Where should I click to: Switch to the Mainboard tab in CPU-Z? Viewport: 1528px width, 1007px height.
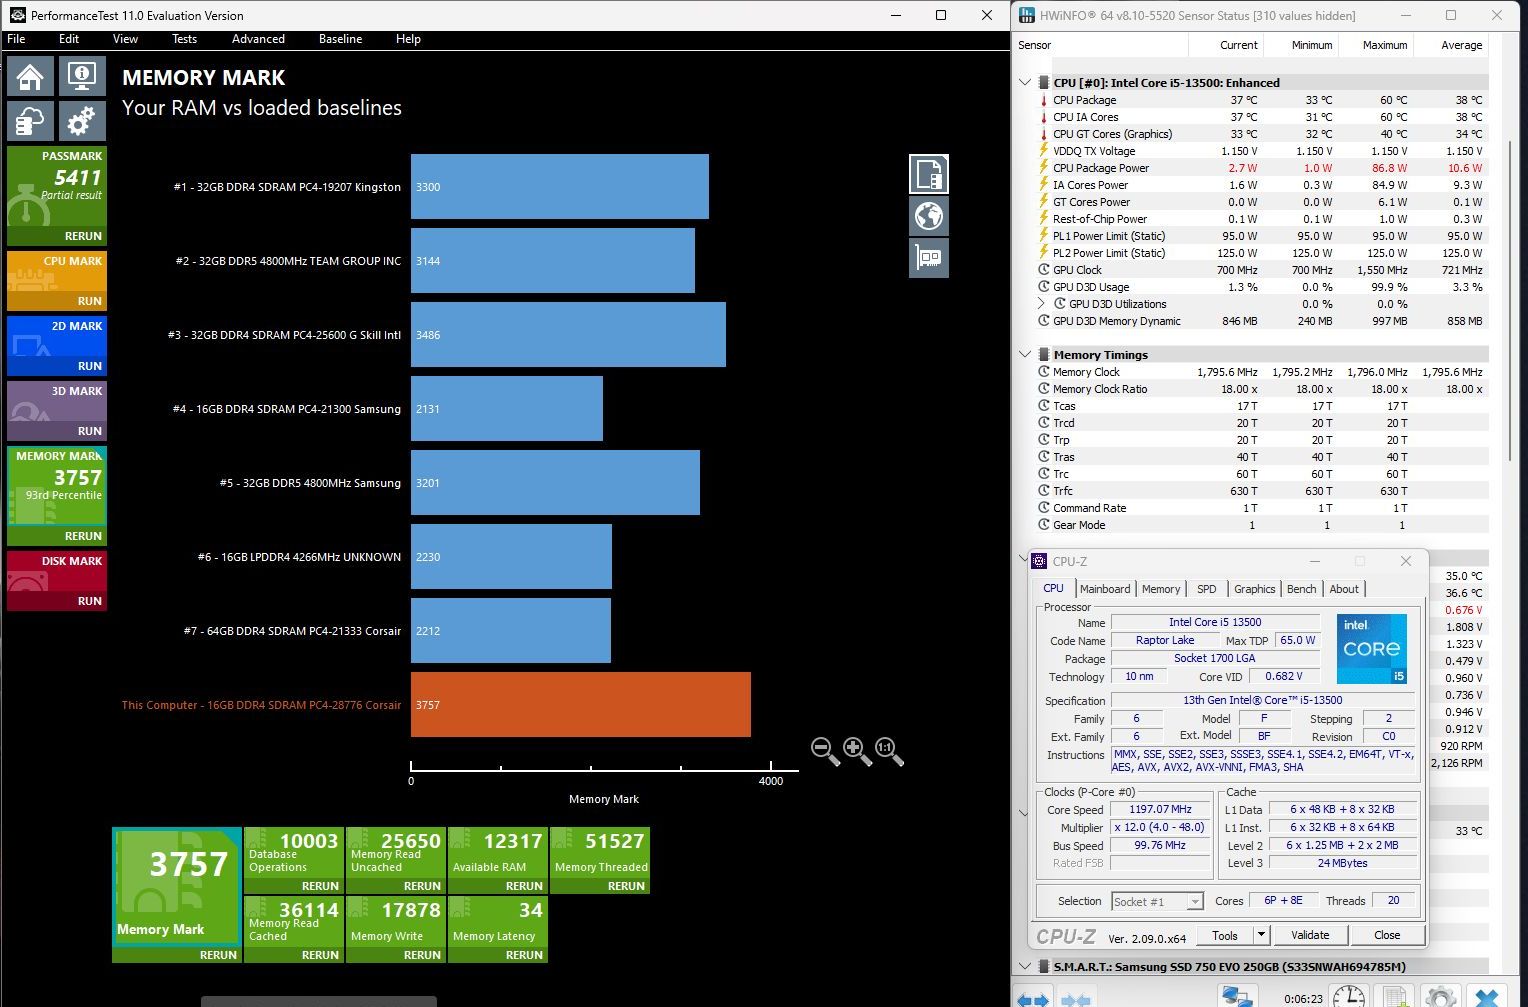pyautogui.click(x=1105, y=589)
